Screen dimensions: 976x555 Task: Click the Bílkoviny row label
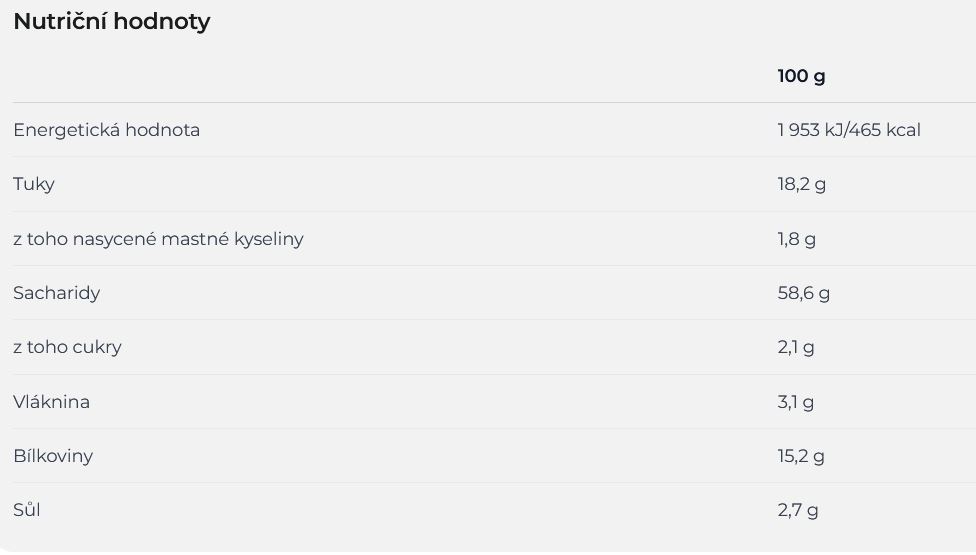(x=53, y=455)
